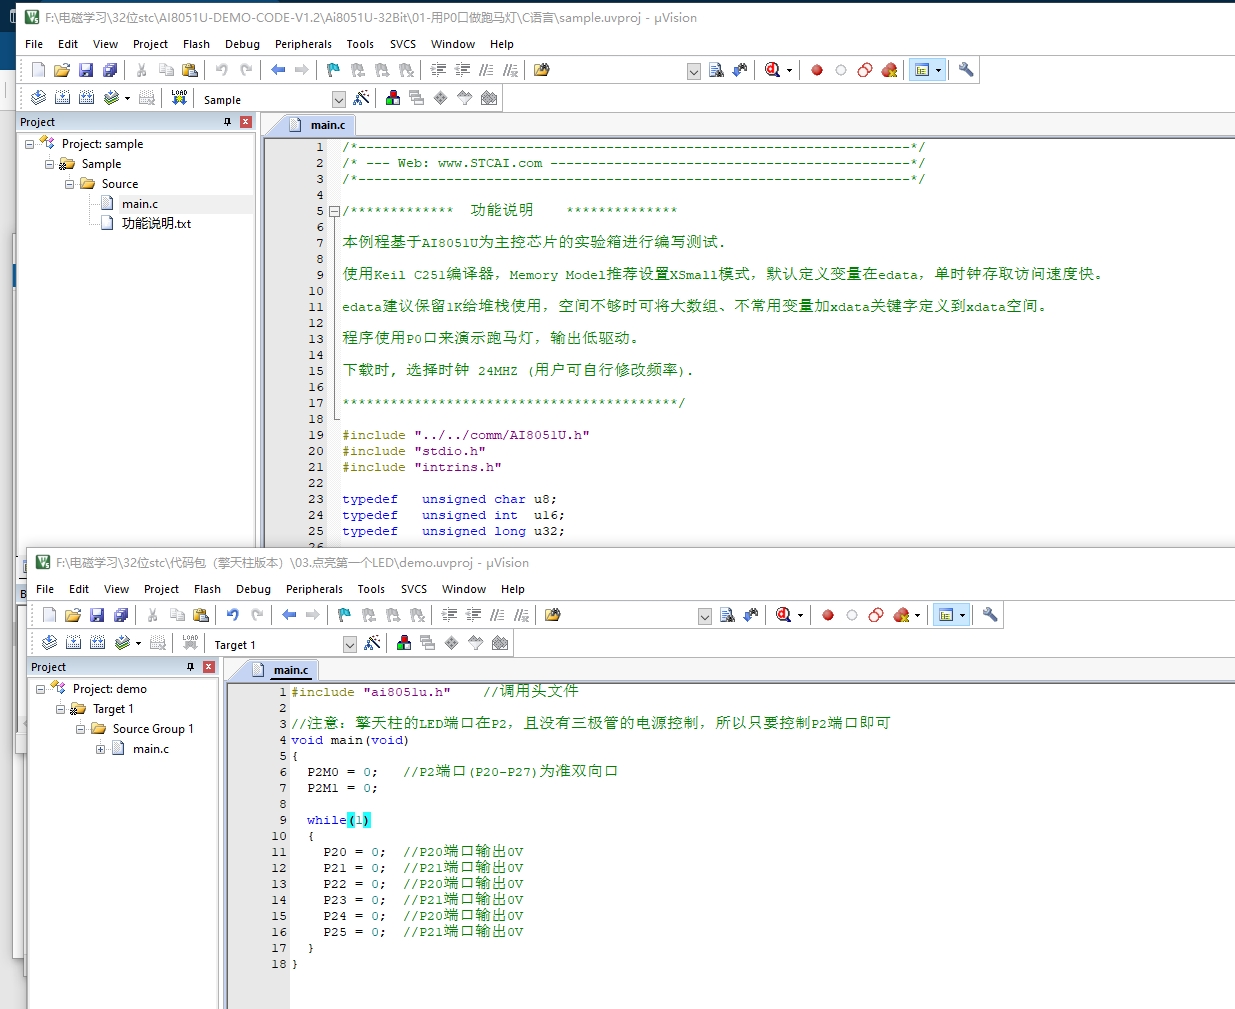Image resolution: width=1235 pixels, height=1009 pixels.
Task: Open Debug menu in demo window
Action: 253,589
